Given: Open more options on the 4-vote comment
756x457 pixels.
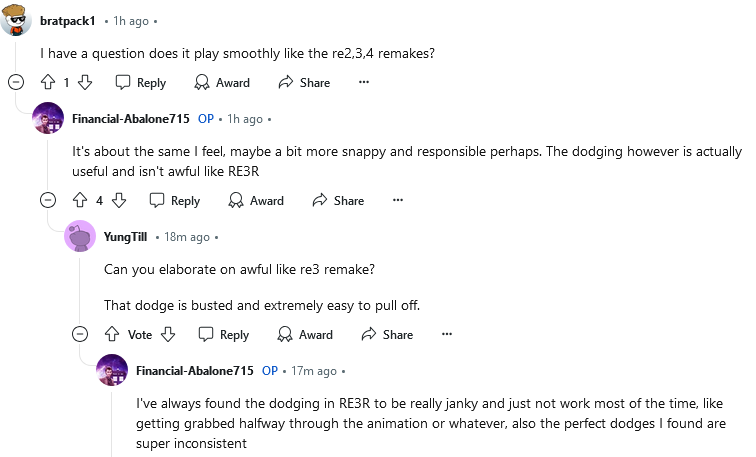Looking at the screenshot, I should [x=398, y=200].
